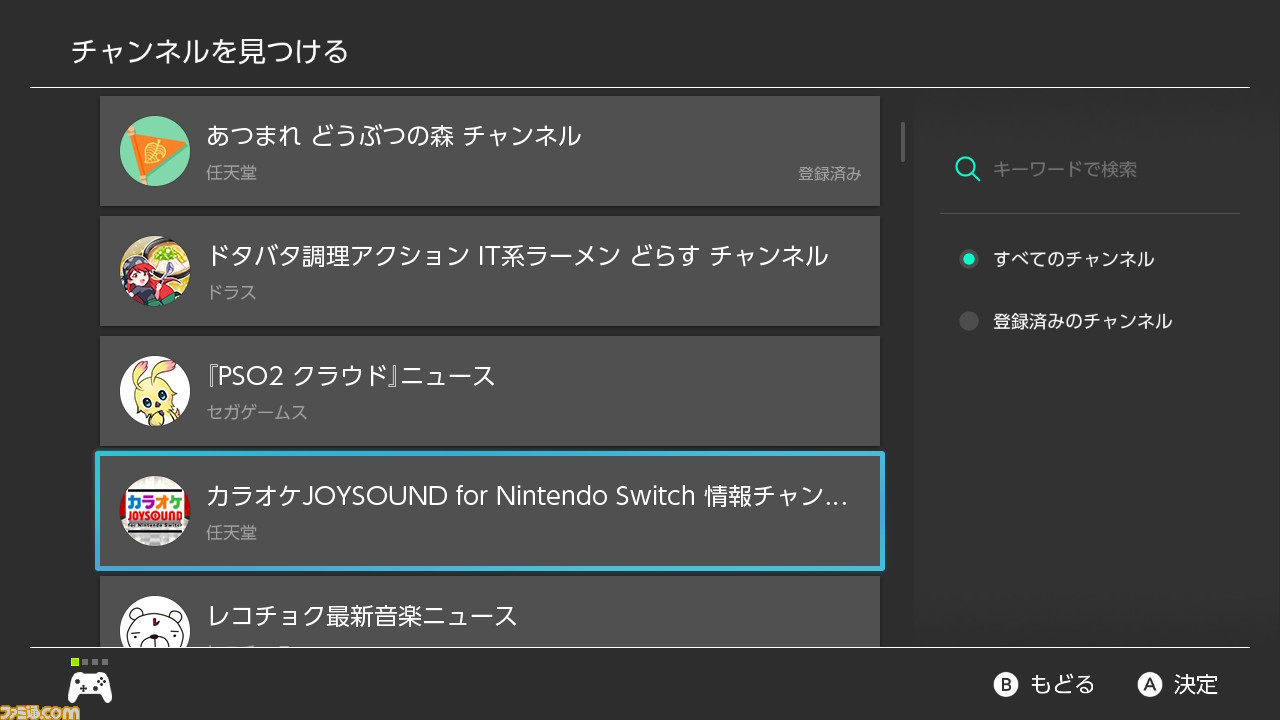1280x720 pixels.
Task: Click the Animal Crossing orange flag channel icon
Action: pyautogui.click(x=155, y=151)
